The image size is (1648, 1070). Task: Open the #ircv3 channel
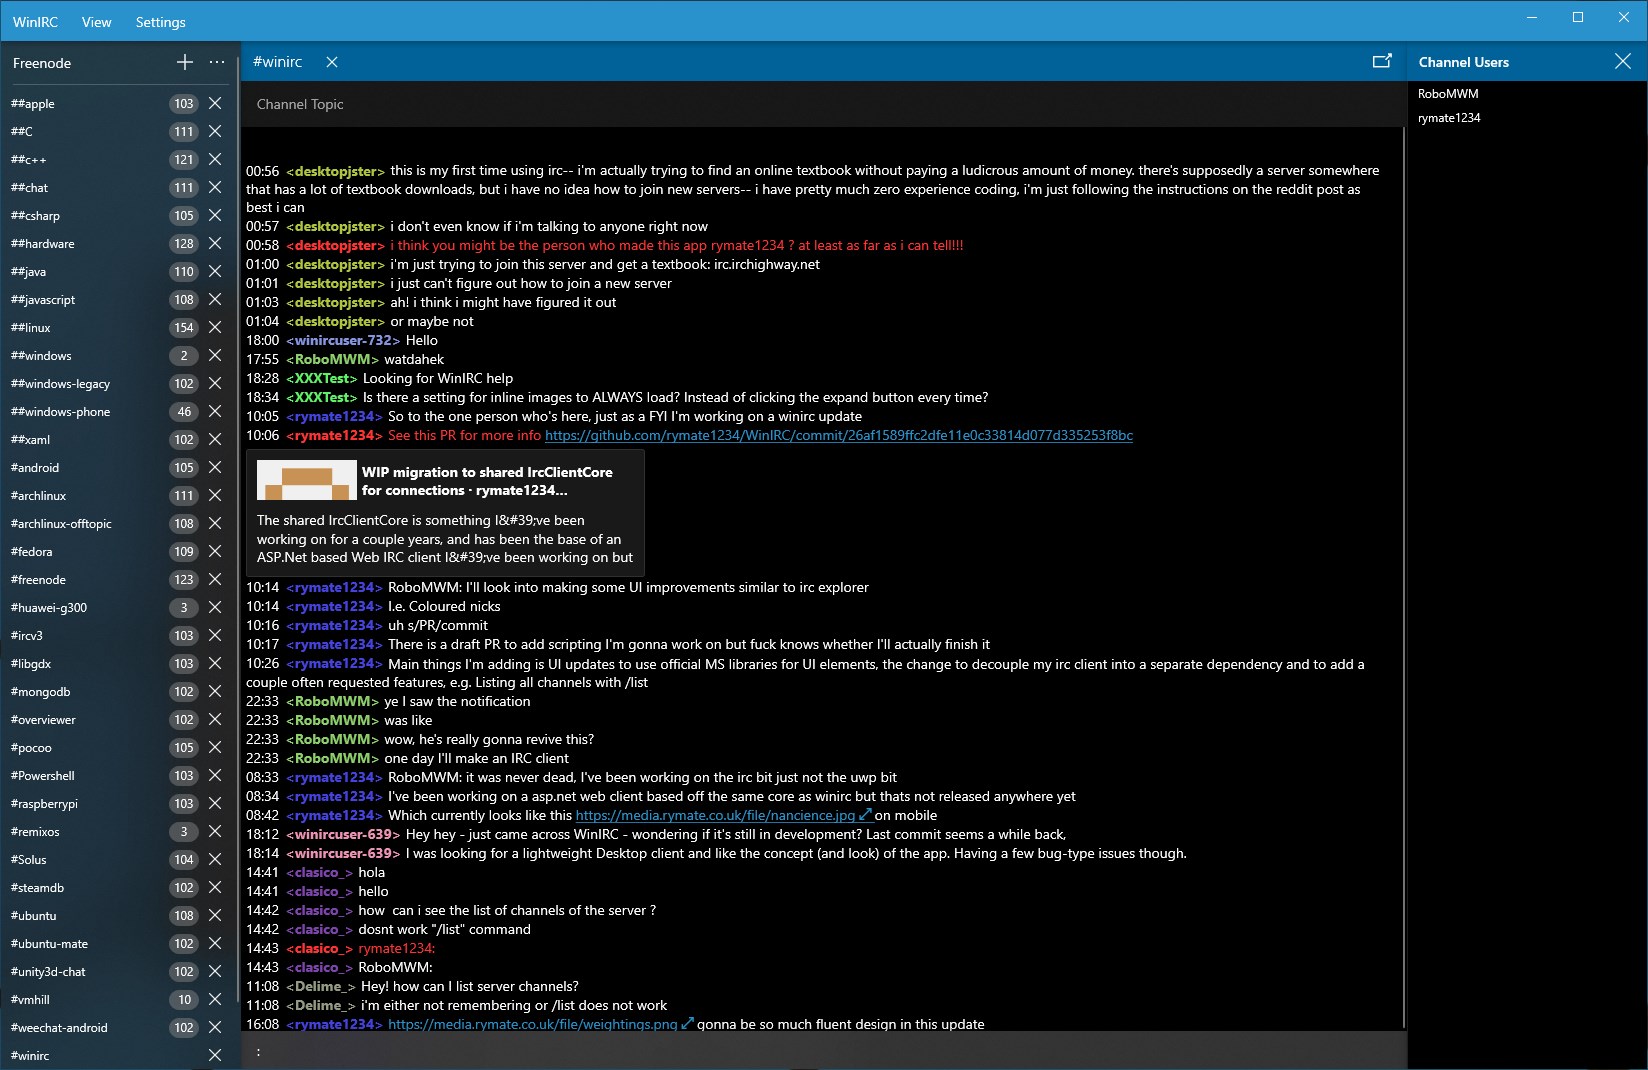click(27, 636)
